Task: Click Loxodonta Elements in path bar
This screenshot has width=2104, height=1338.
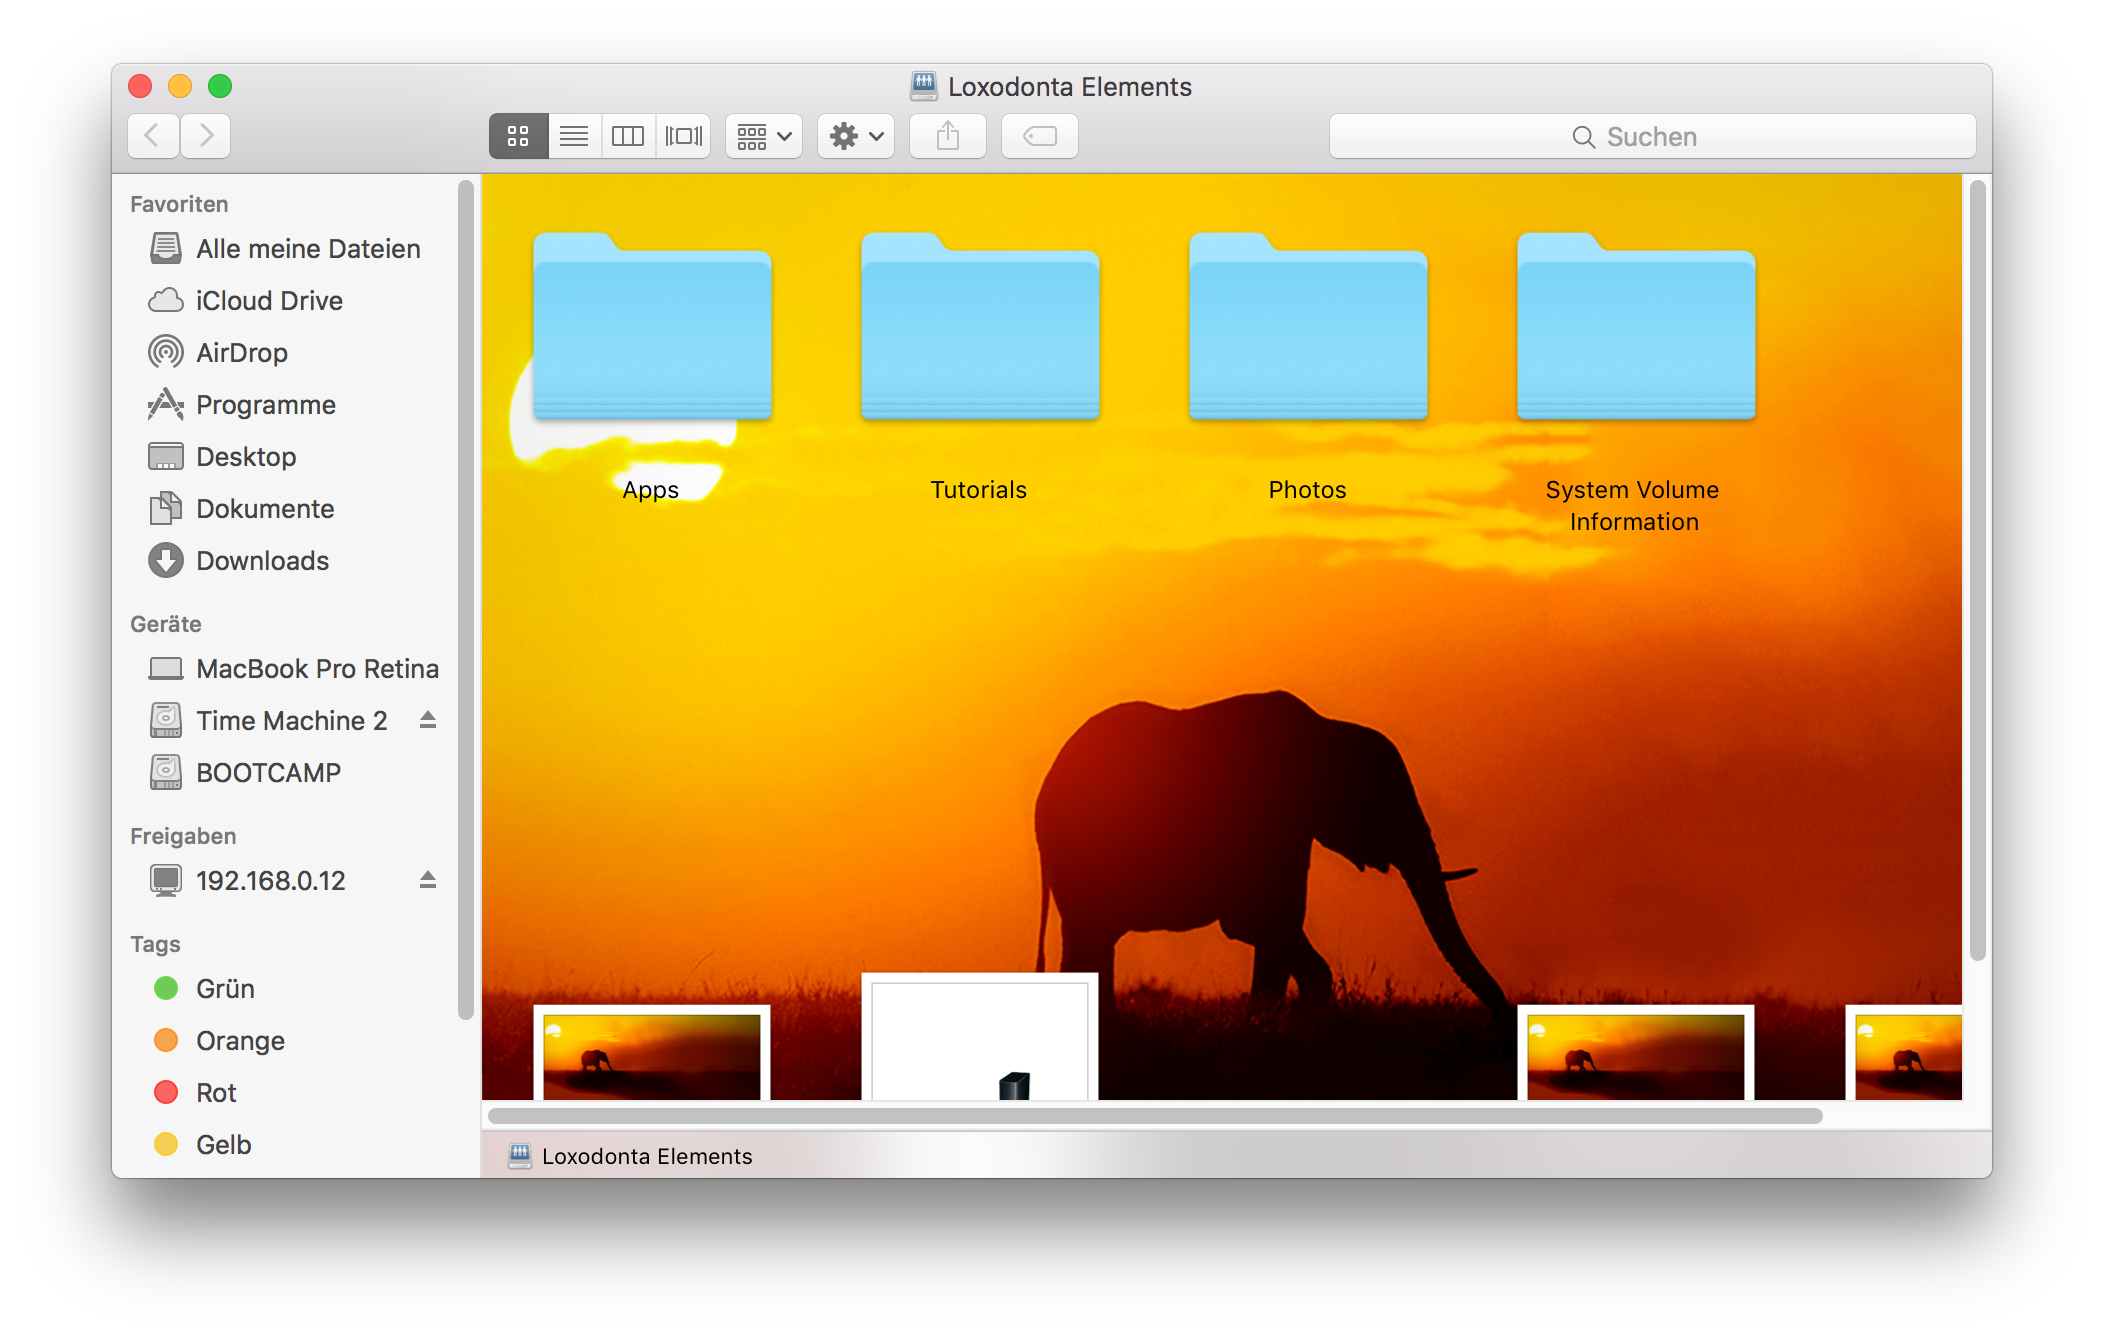Action: (x=646, y=1157)
